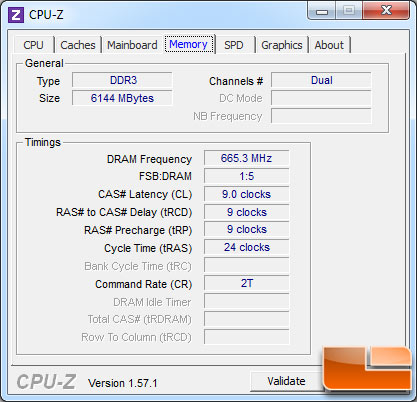Click the tRP 9 clocks value
The height and width of the screenshot is (402, 417).
(247, 230)
